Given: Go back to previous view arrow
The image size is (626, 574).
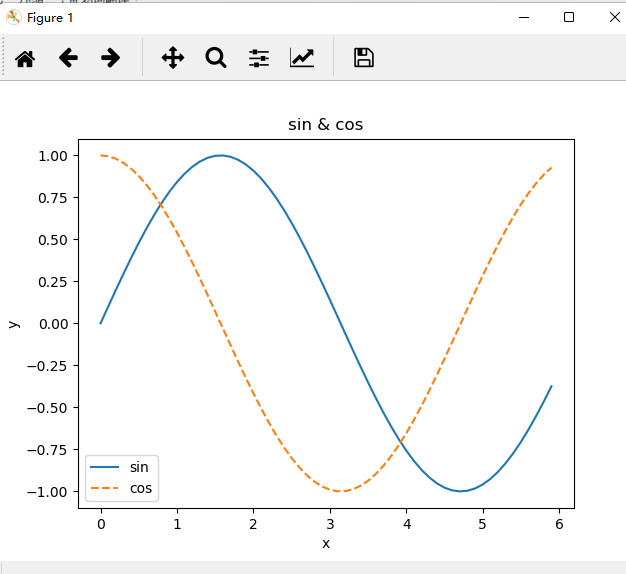Looking at the screenshot, I should (68, 58).
